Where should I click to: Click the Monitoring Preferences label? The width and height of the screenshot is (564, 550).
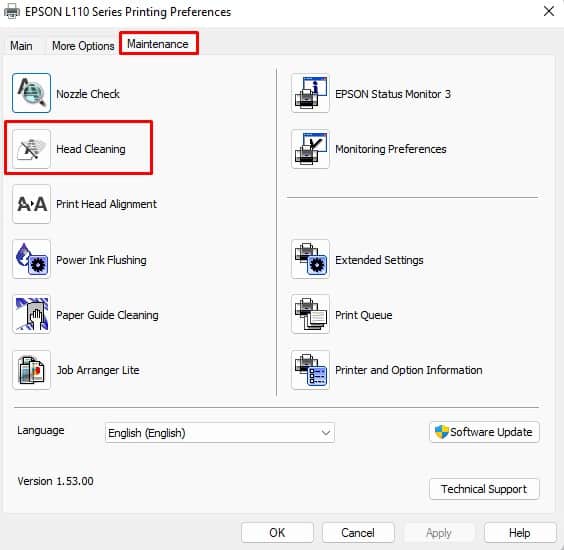(391, 149)
